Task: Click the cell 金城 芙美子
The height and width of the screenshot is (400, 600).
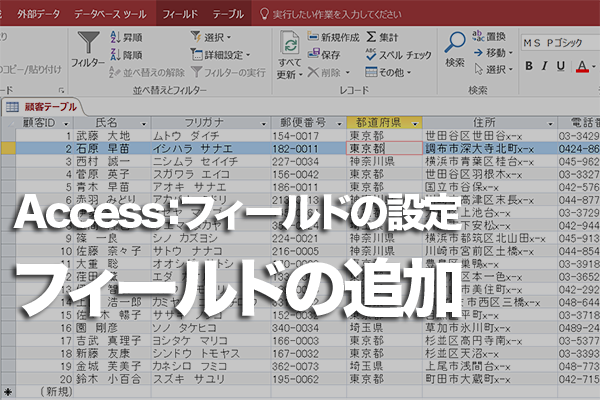Action: pos(112,366)
